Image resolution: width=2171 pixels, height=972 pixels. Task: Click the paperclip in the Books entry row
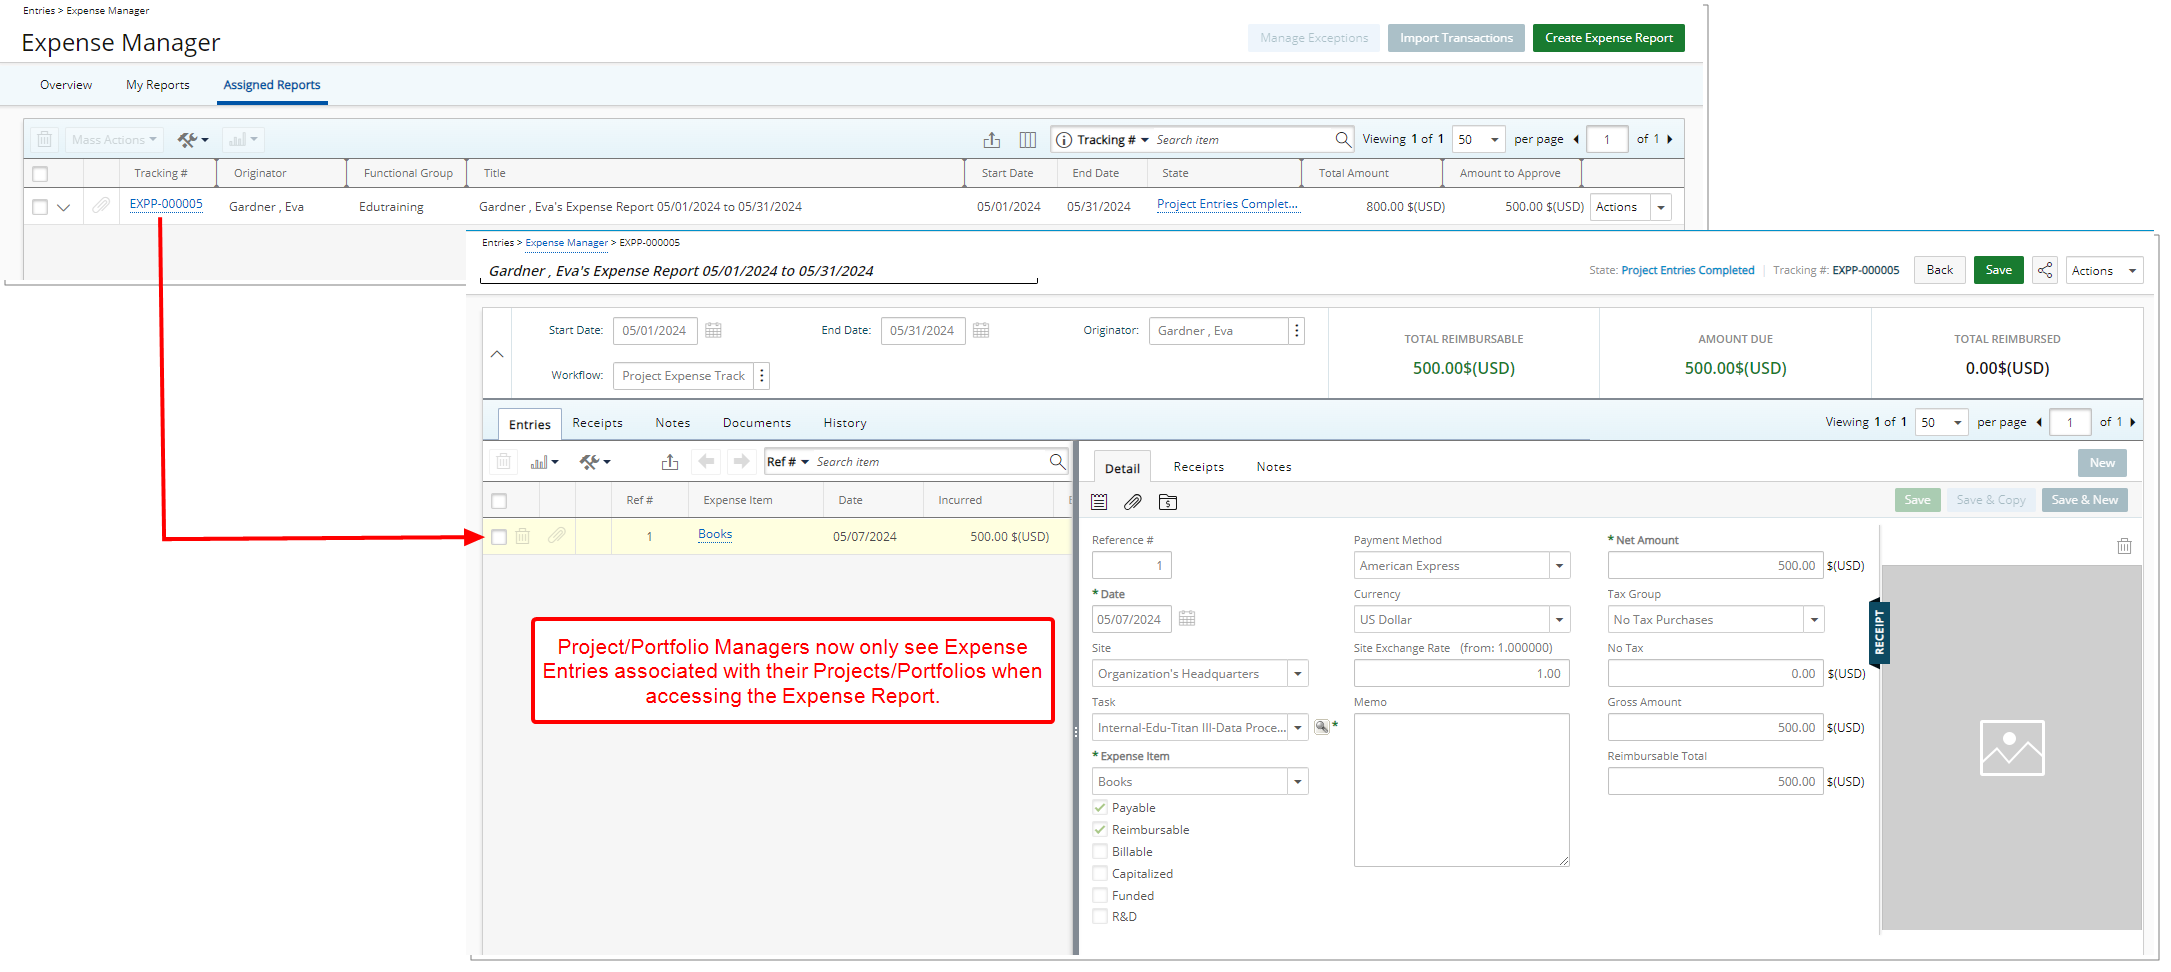point(557,536)
